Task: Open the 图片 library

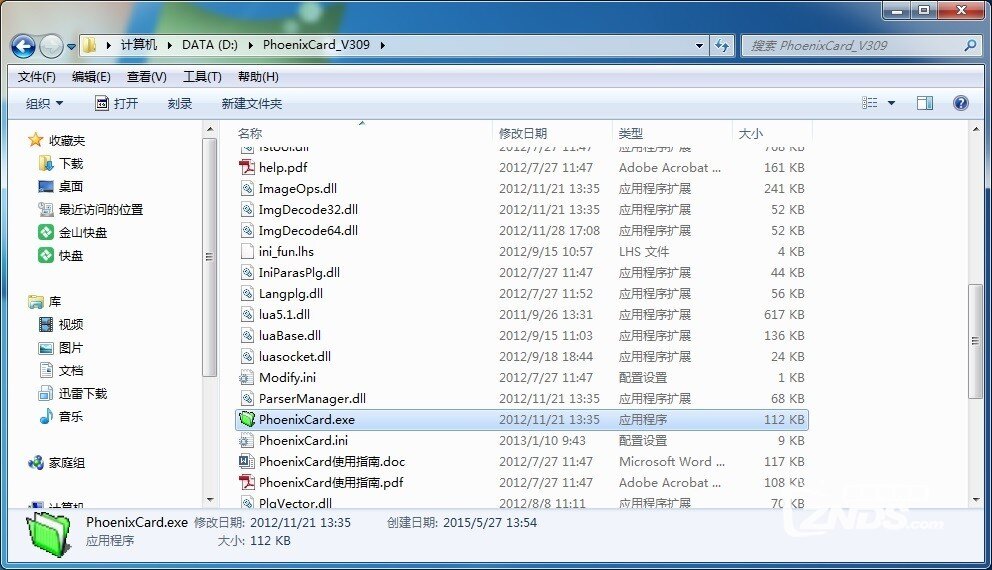Action: 70,348
